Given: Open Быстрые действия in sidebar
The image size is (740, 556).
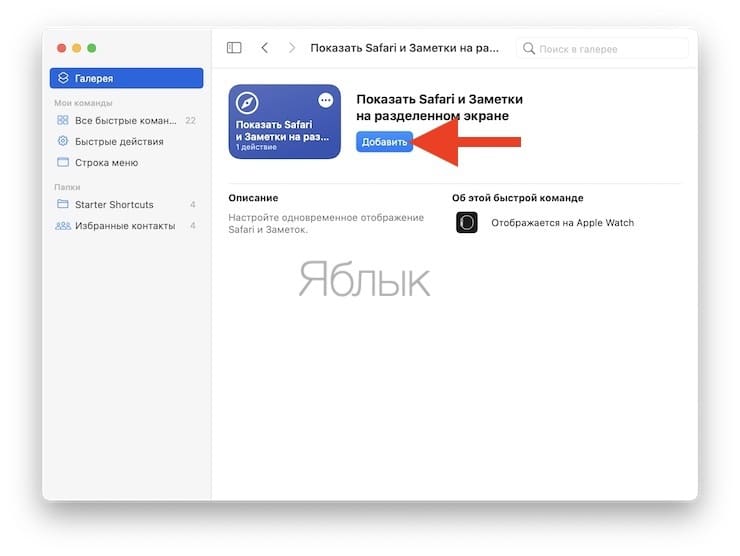Looking at the screenshot, I should 126,141.
